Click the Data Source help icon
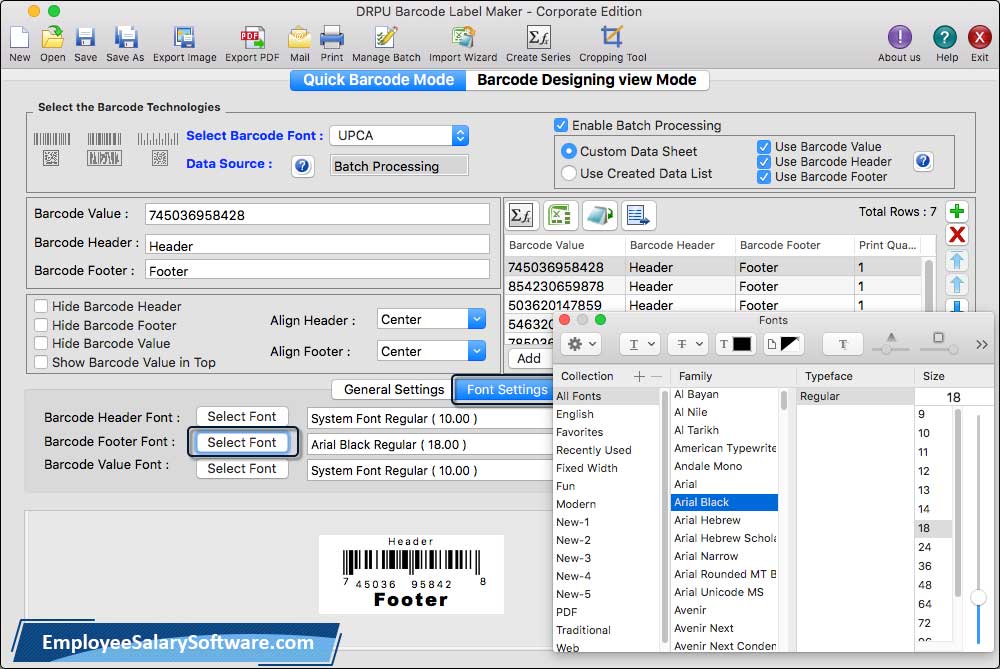The width and height of the screenshot is (1000, 669). pos(302,166)
